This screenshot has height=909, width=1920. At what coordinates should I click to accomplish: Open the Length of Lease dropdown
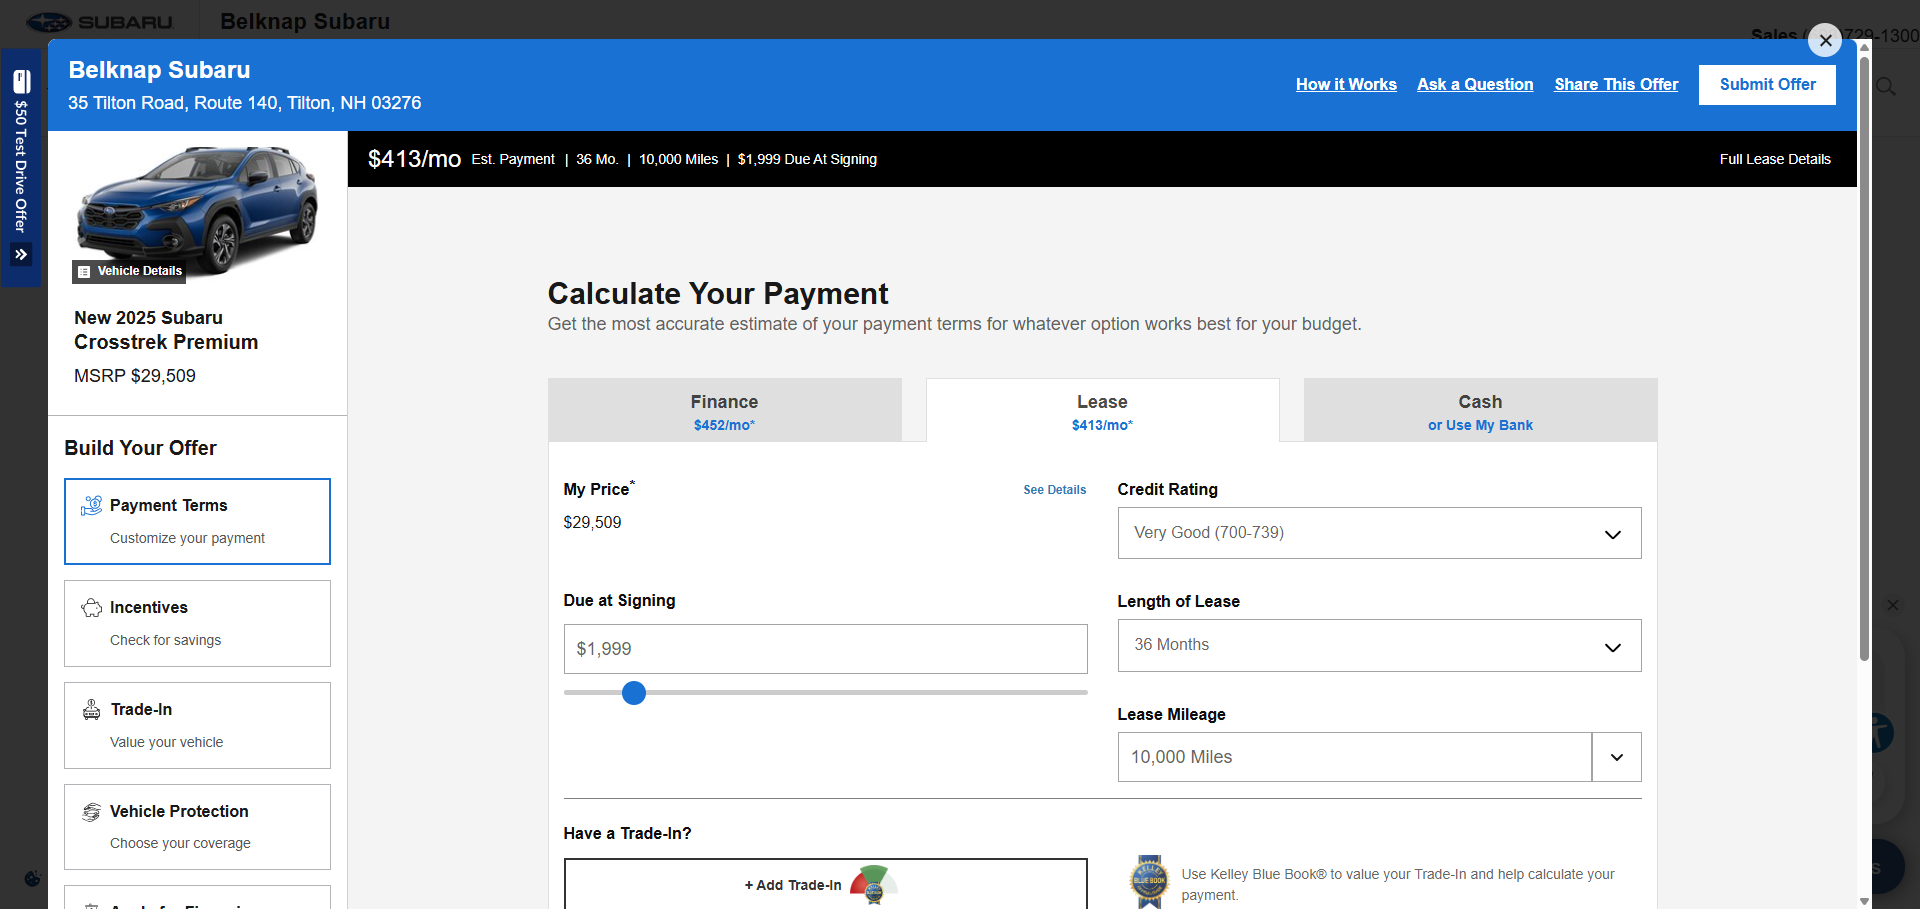point(1379,645)
